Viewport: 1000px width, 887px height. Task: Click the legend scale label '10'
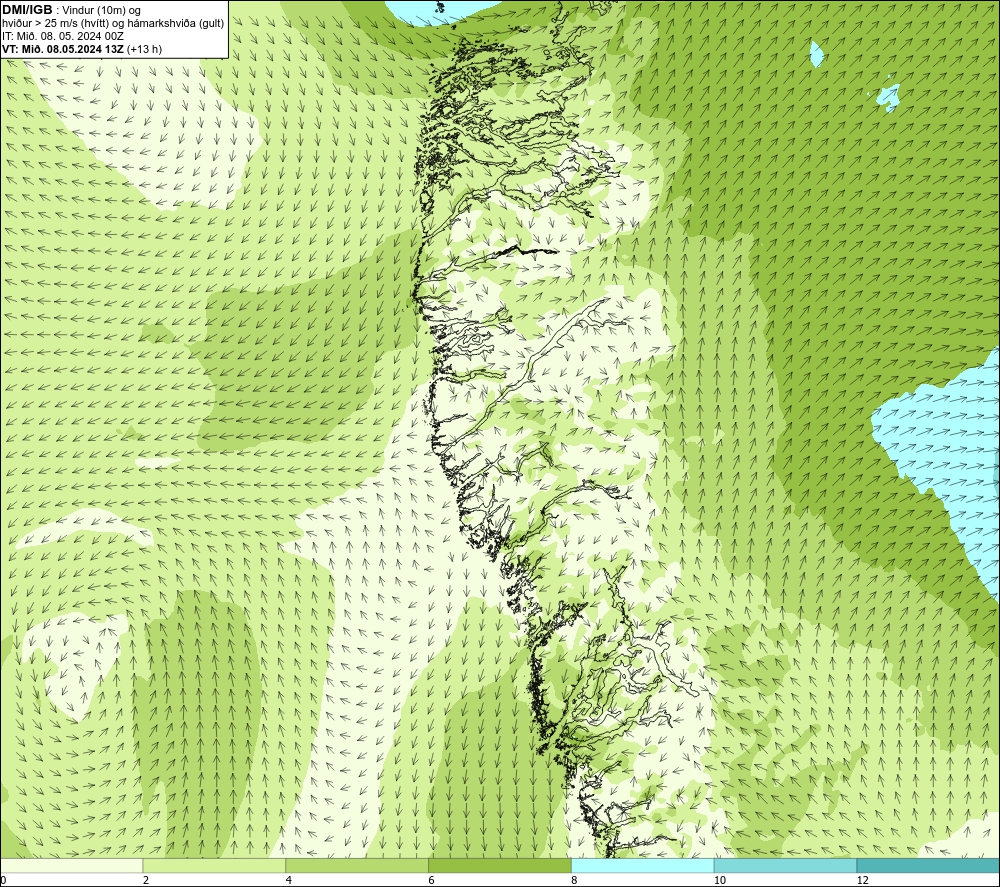point(720,880)
